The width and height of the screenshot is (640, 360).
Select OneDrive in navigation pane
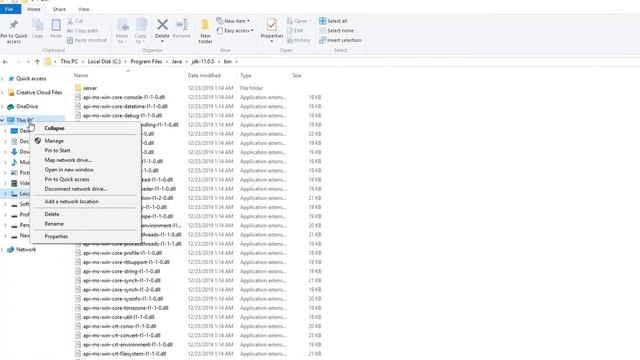pyautogui.click(x=27, y=107)
